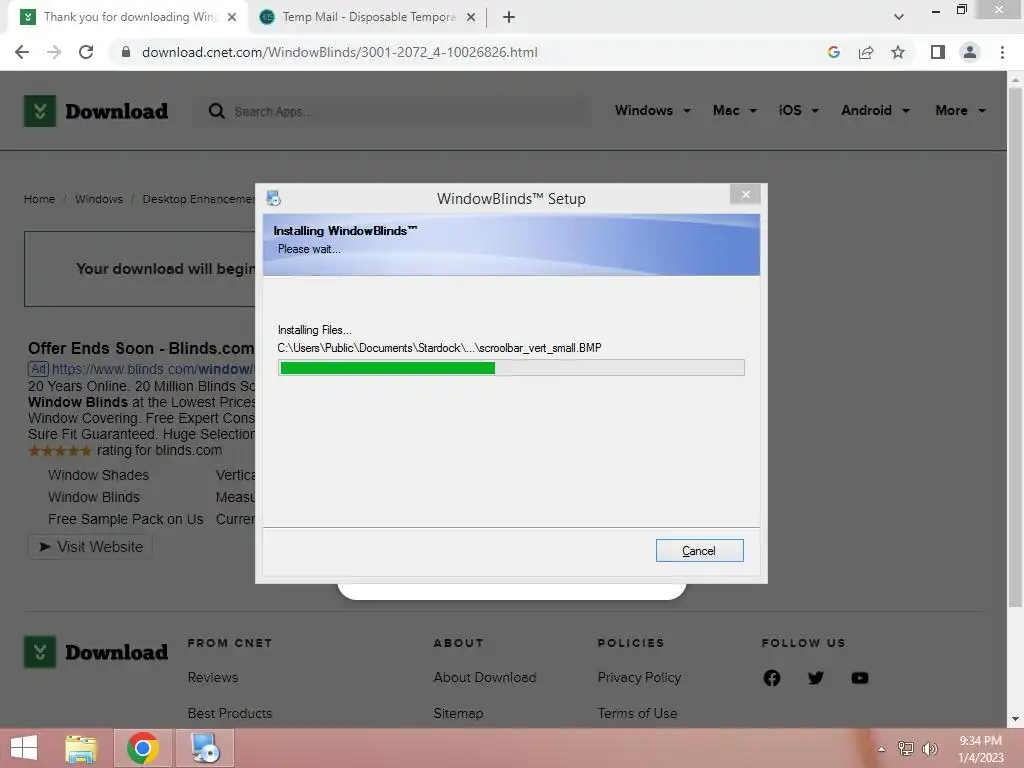Open Window Blinds ad link

coord(93,497)
